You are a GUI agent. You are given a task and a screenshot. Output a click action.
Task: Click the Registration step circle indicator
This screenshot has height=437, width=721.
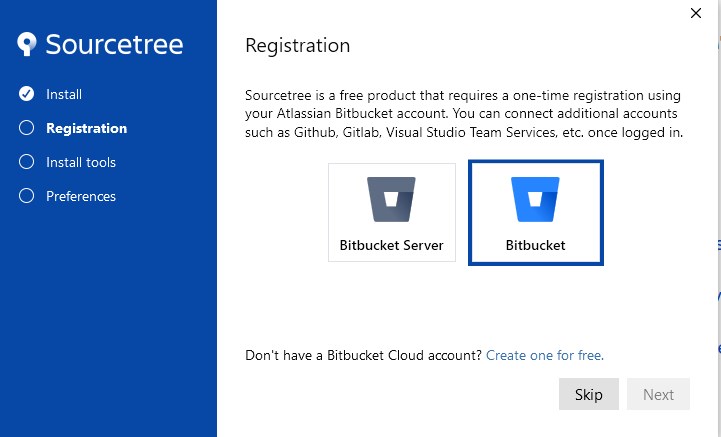tap(27, 128)
